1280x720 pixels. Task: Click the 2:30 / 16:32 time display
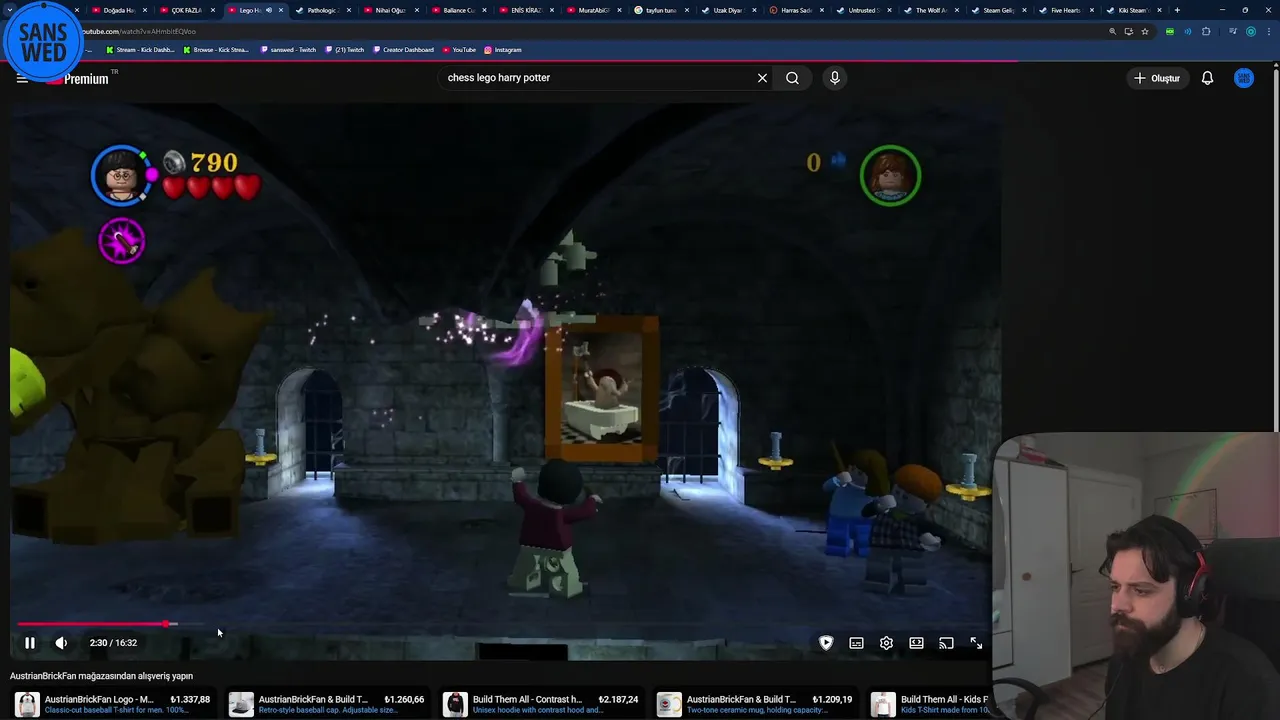pos(113,643)
